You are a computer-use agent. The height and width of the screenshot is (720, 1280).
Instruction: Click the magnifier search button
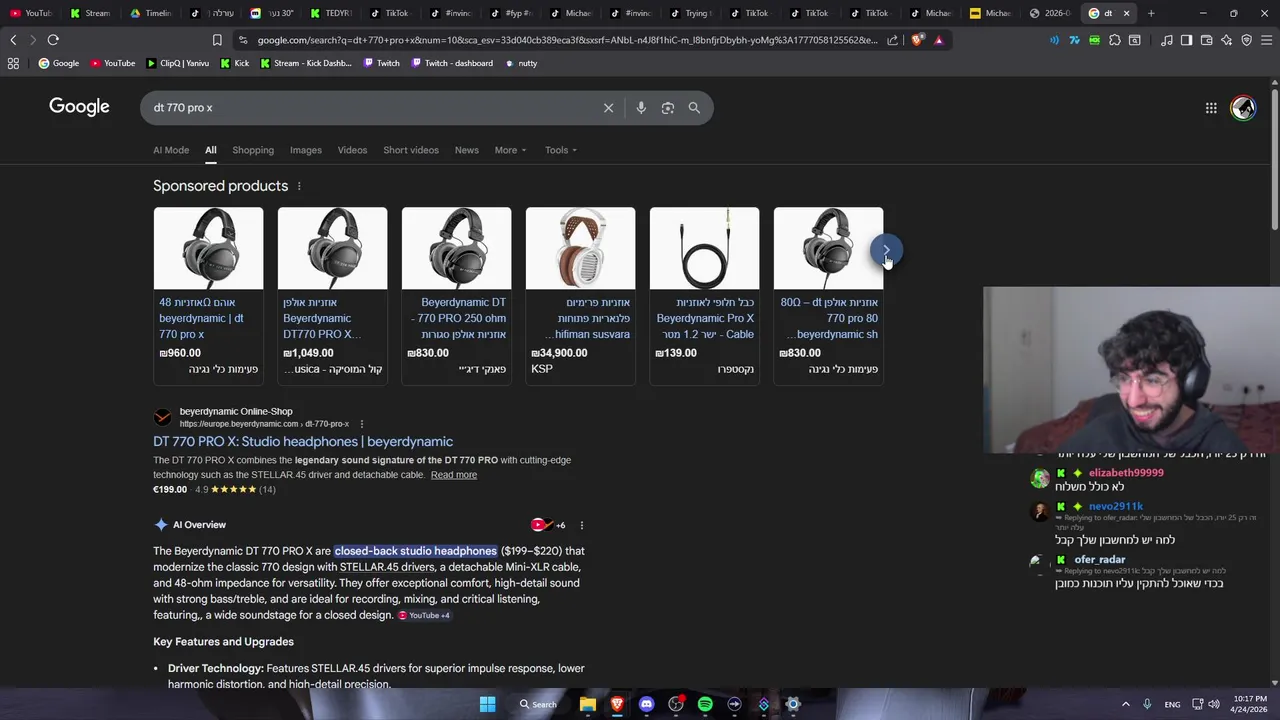[694, 108]
